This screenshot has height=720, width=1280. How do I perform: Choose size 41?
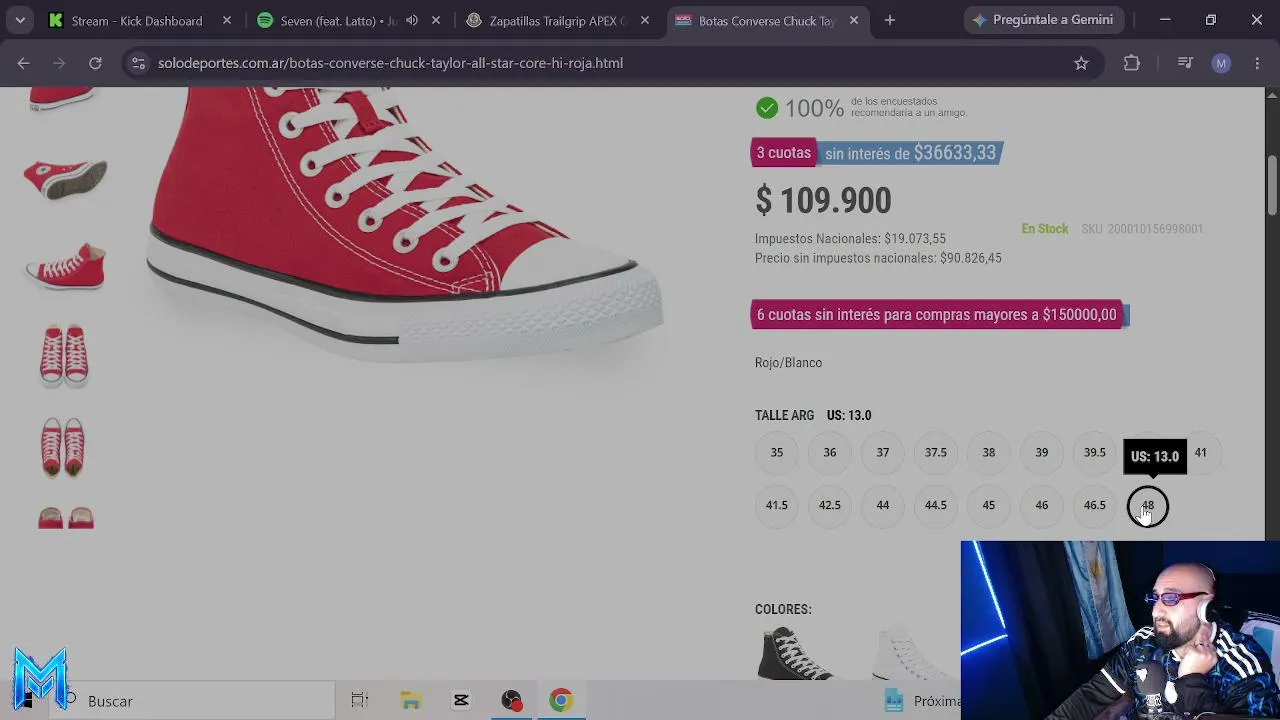pyautogui.click(x=1201, y=453)
